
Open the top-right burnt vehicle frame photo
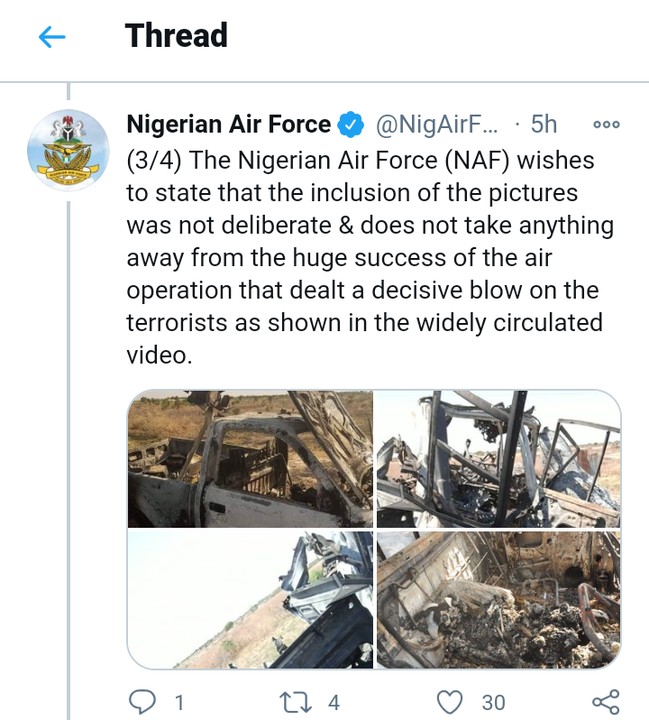[497, 459]
